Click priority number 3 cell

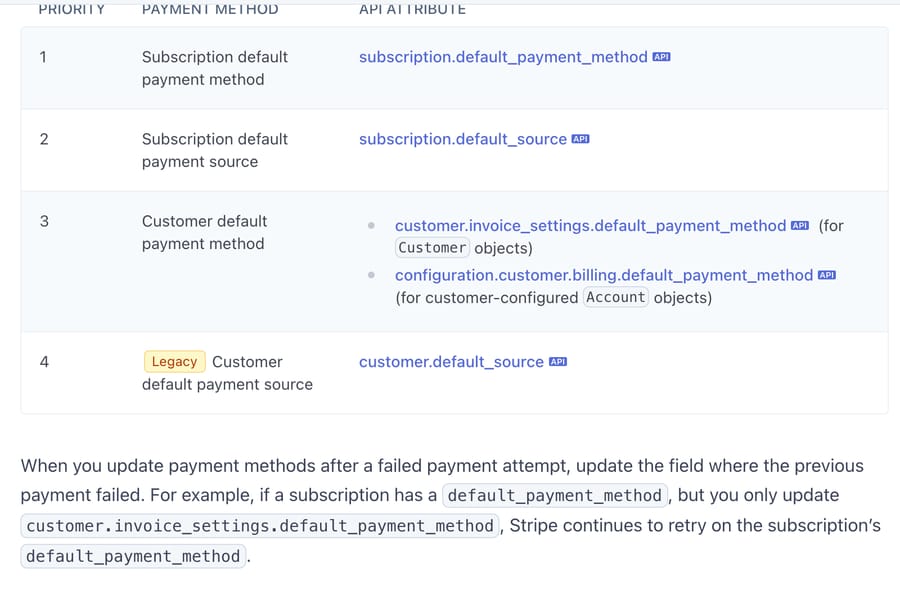coord(44,222)
